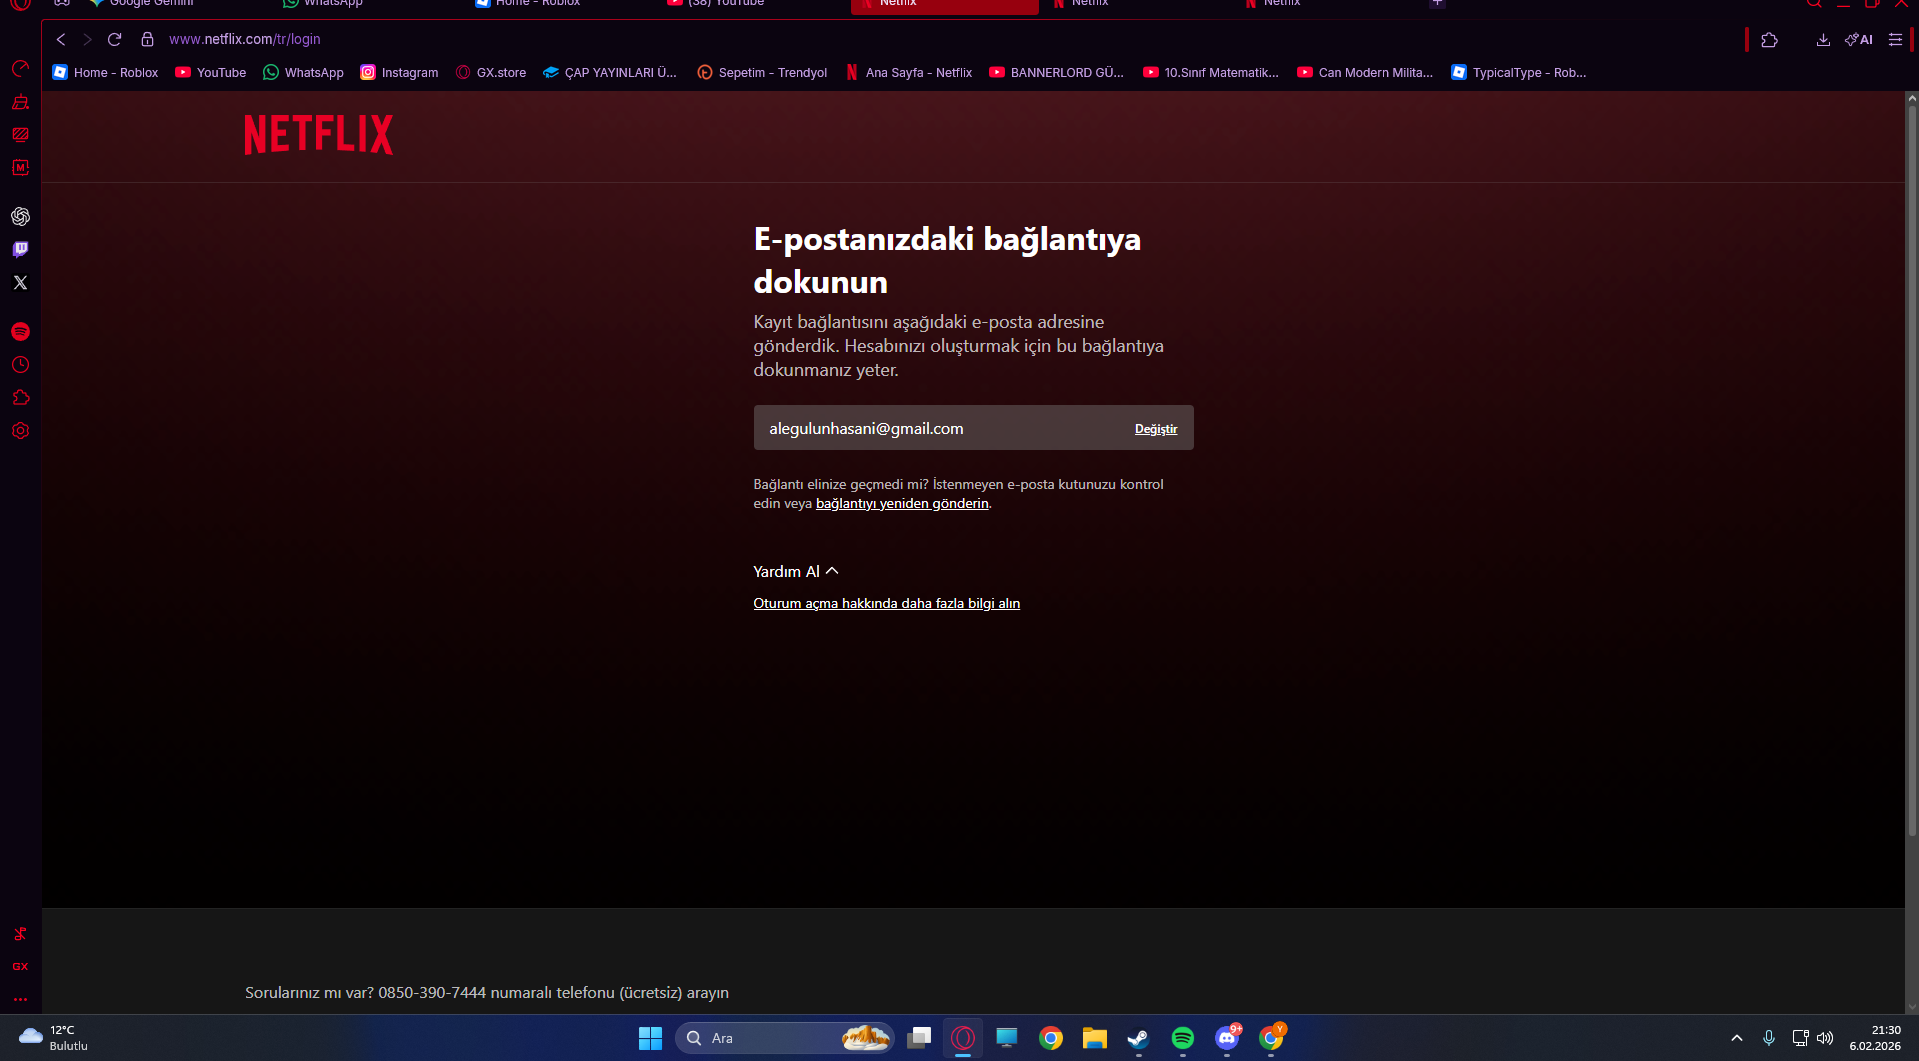Viewport: 1919px width, 1061px height.
Task: Open the weather widget showing 12°C Bulutlu
Action: [x=54, y=1038]
